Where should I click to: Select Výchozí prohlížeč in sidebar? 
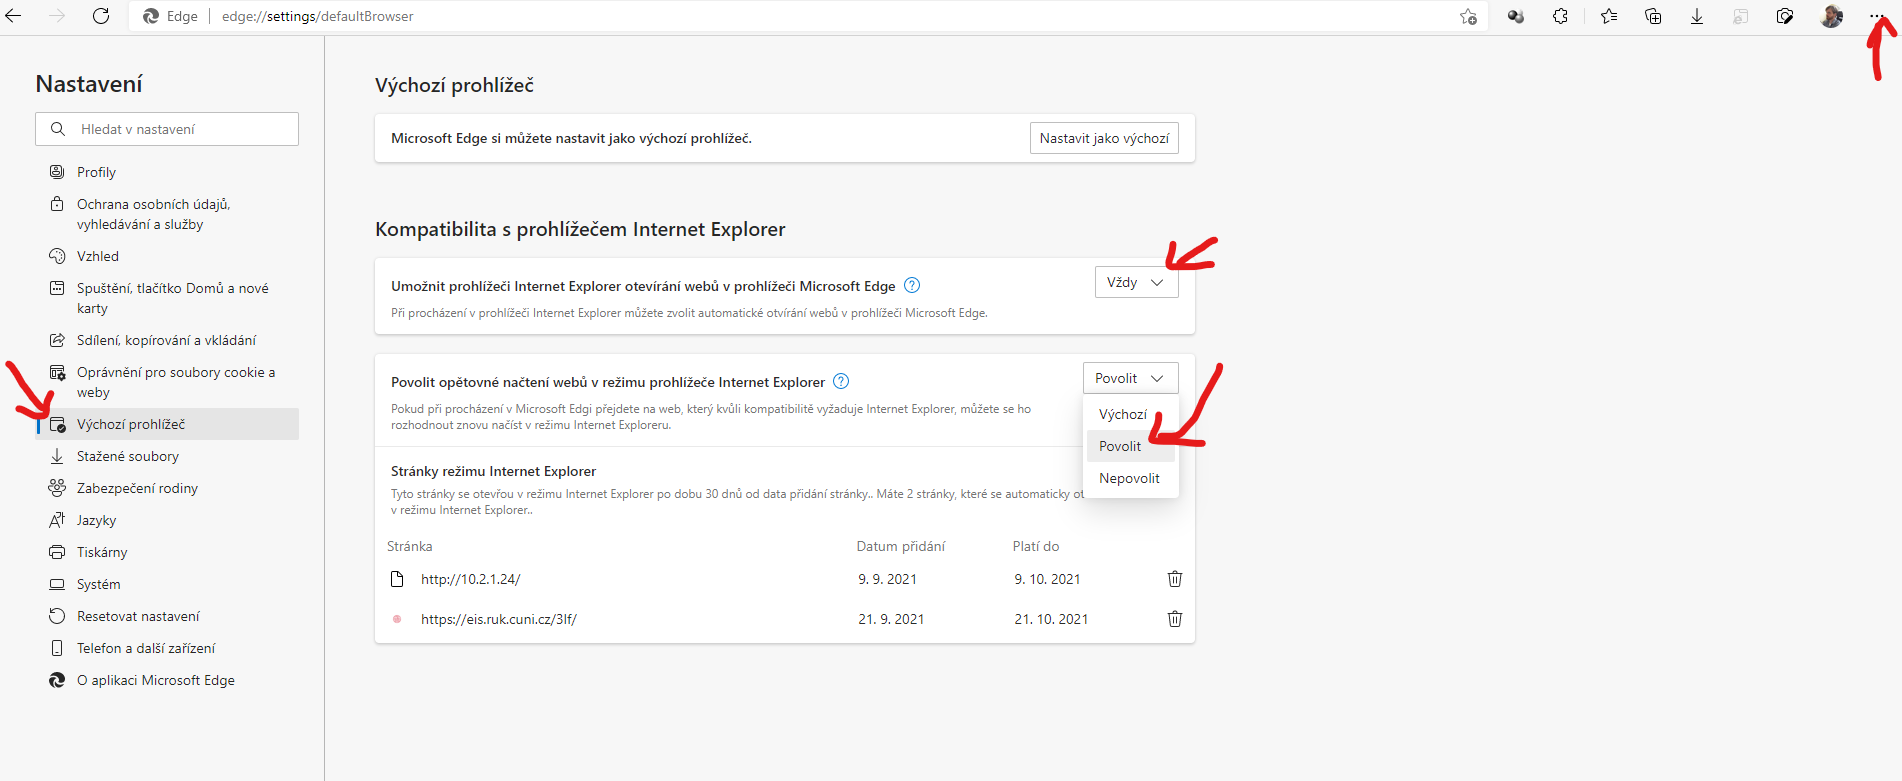coord(167,424)
